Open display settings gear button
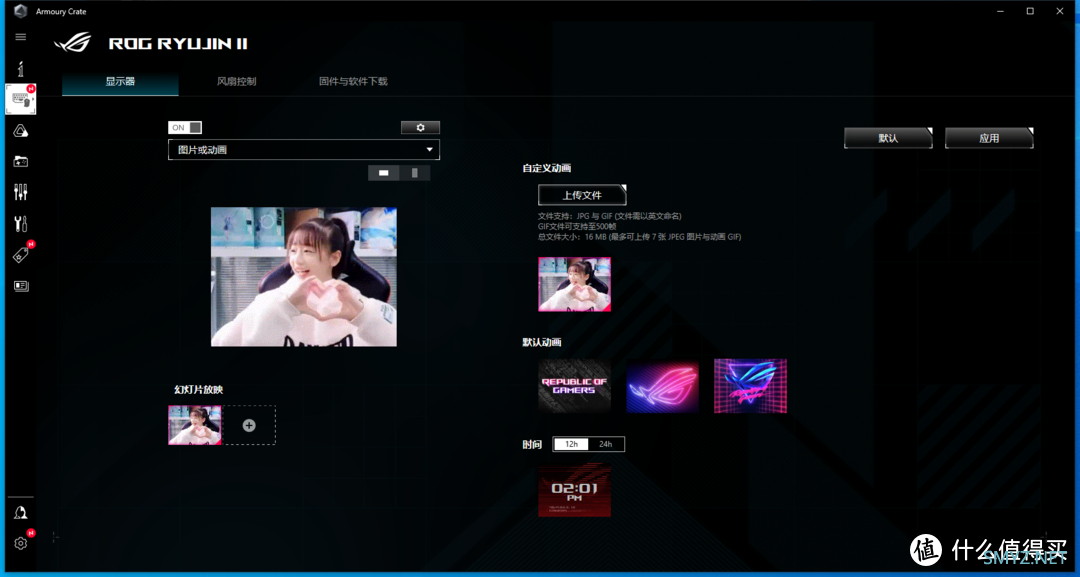Viewport: 1080px width, 577px height. pos(420,127)
